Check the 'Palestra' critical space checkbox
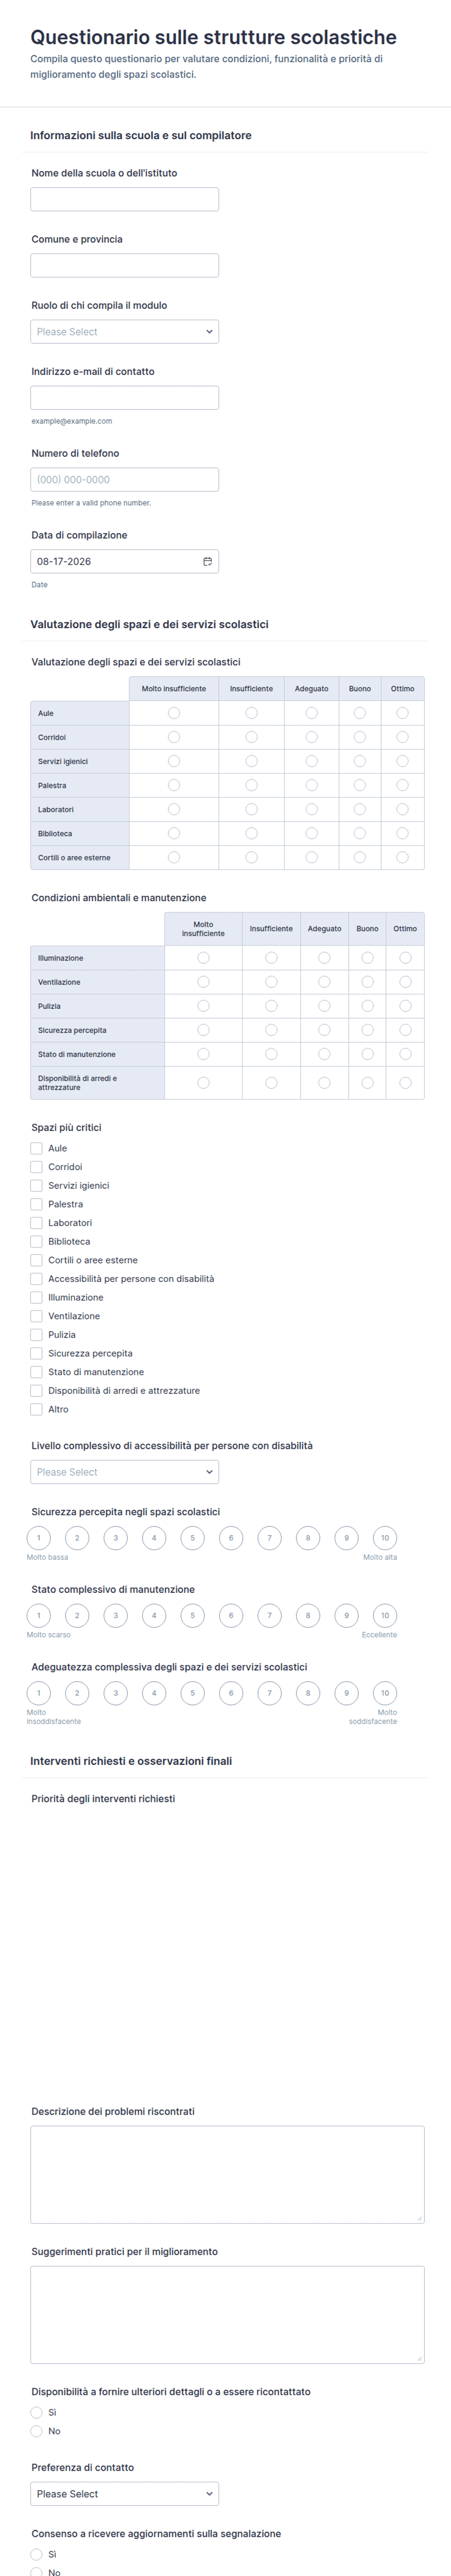 tap(36, 1204)
